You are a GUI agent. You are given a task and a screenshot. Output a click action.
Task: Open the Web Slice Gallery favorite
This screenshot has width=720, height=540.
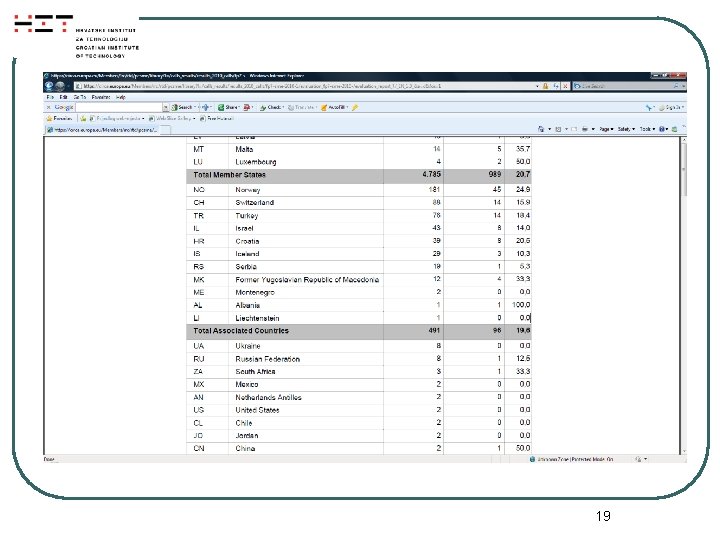[x=173, y=118]
